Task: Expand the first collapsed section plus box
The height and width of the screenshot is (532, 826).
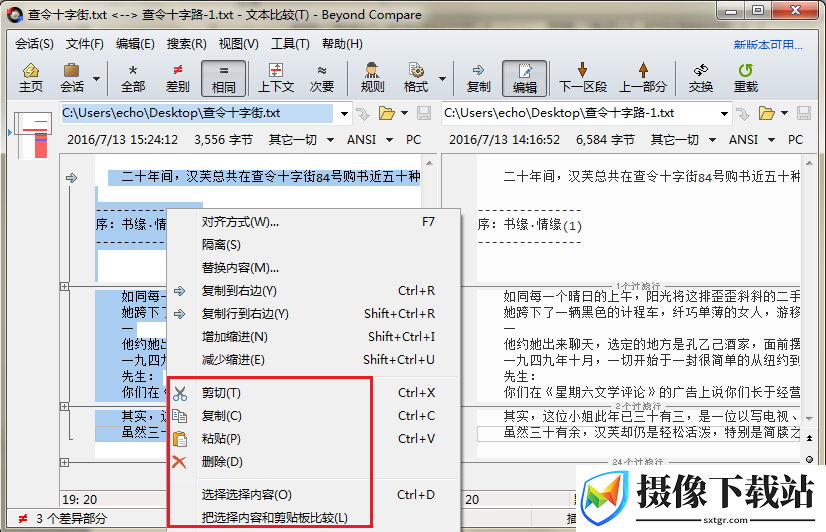Action: (x=64, y=287)
